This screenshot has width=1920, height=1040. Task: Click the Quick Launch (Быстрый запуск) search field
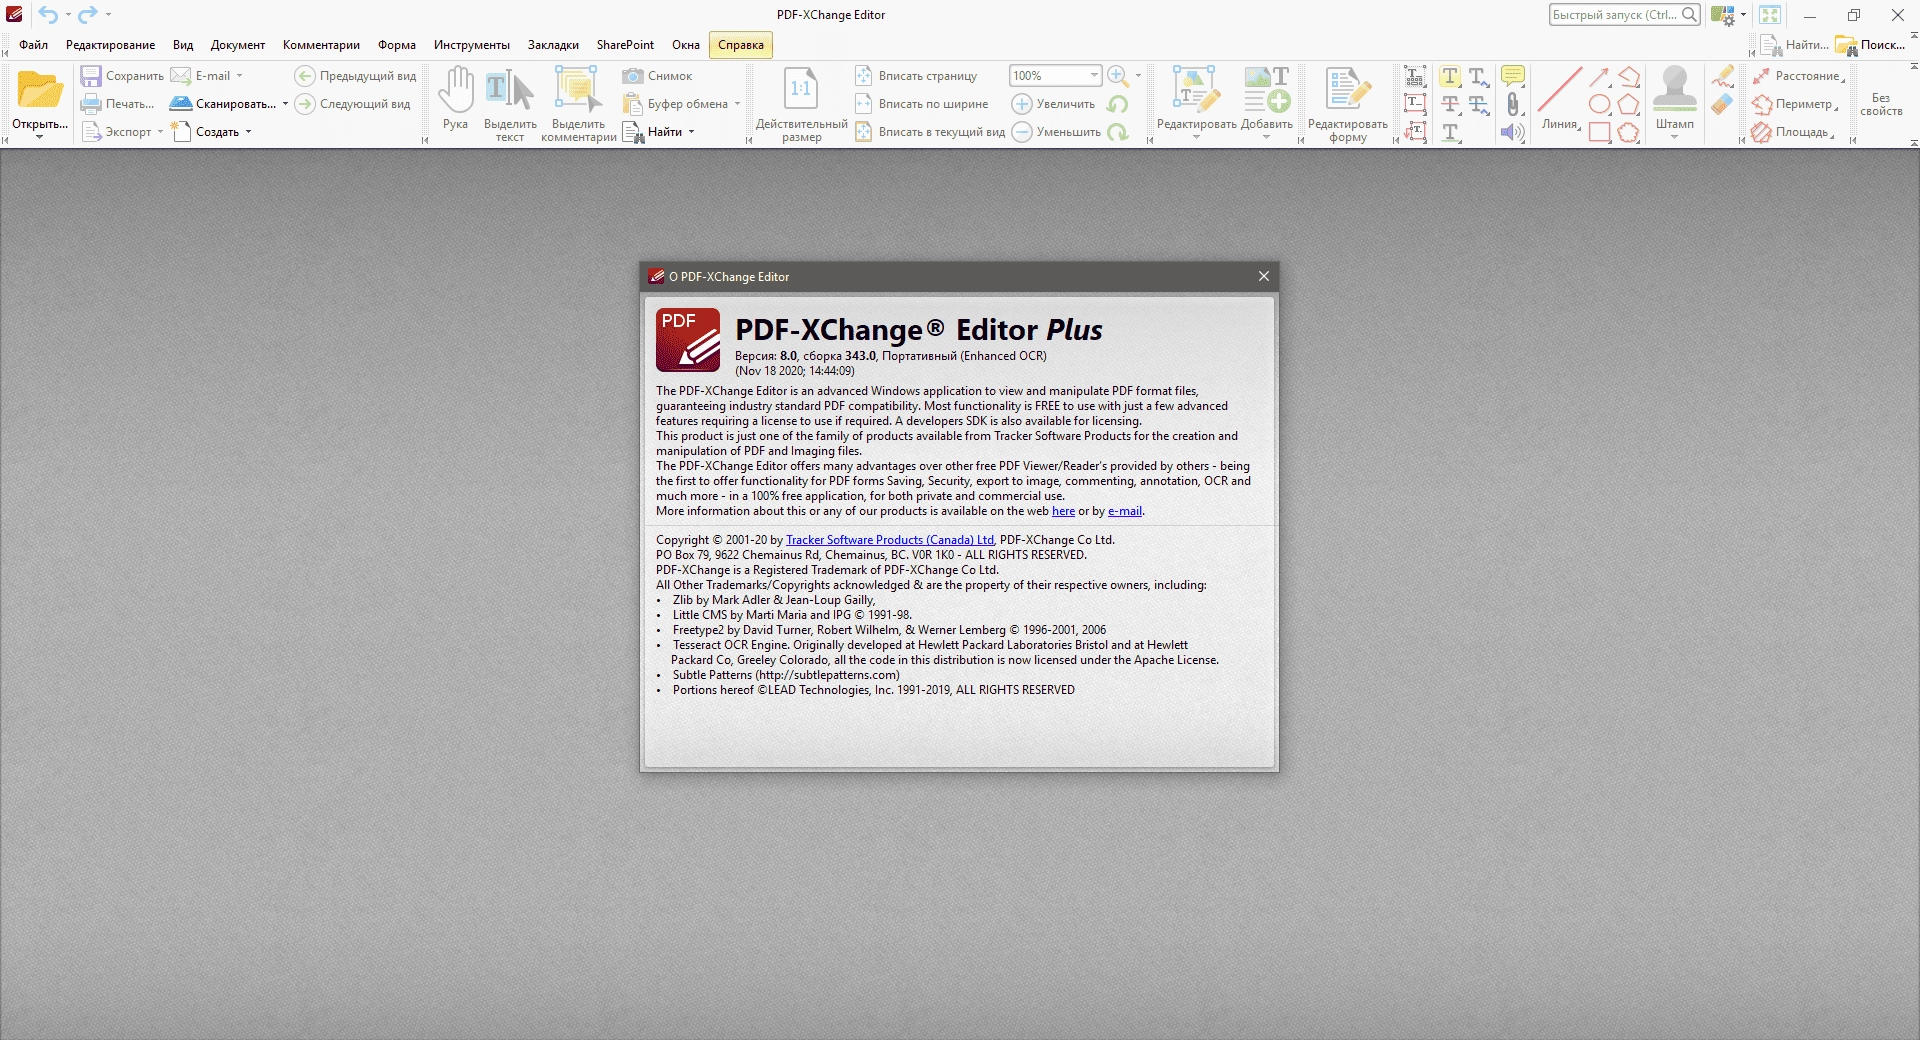click(x=1624, y=15)
